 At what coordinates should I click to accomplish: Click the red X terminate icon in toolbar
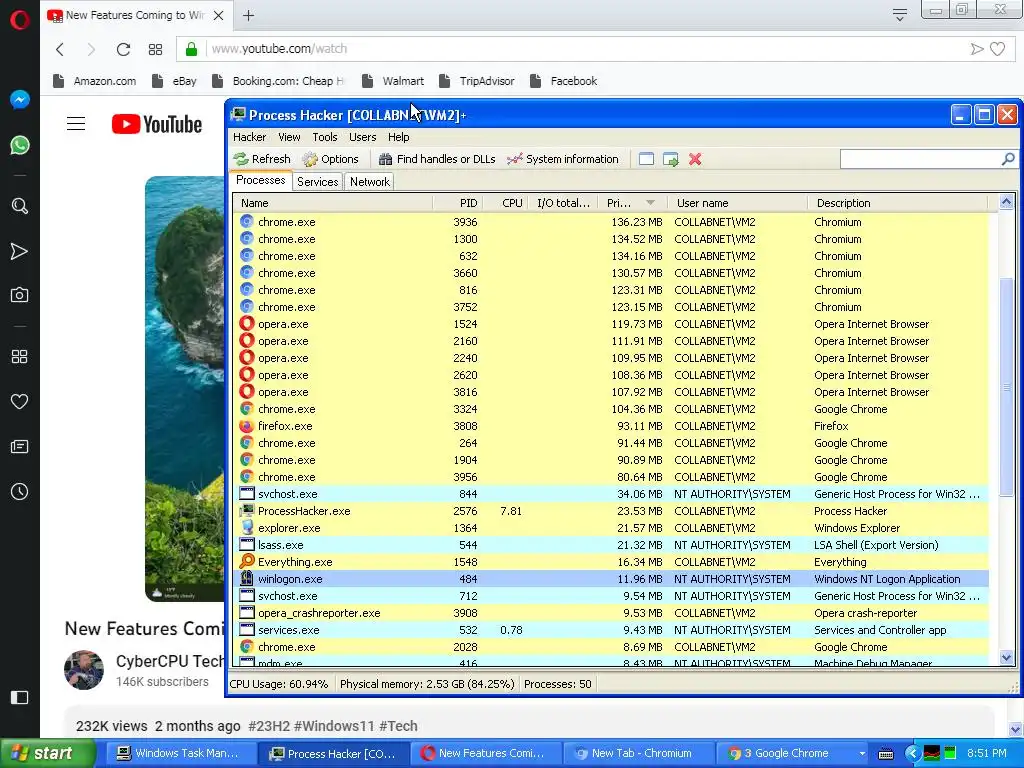click(x=695, y=159)
